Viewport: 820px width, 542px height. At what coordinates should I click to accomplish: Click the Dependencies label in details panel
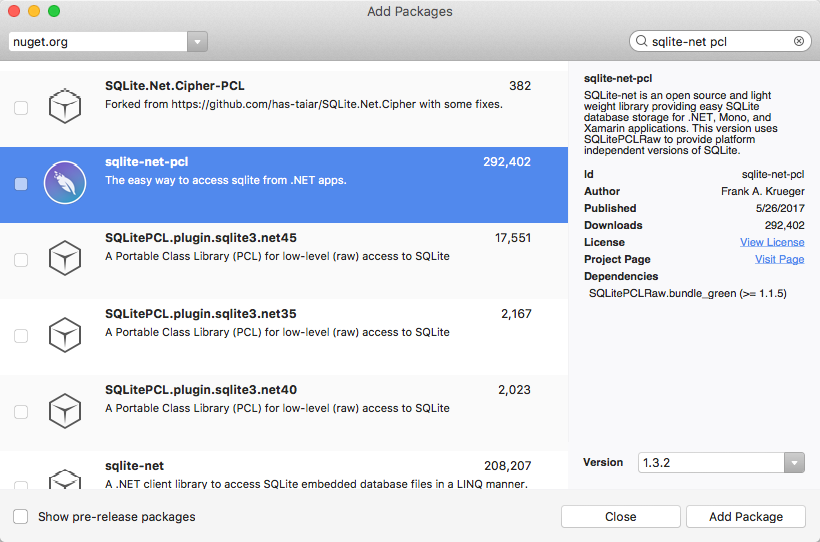pyautogui.click(x=621, y=276)
